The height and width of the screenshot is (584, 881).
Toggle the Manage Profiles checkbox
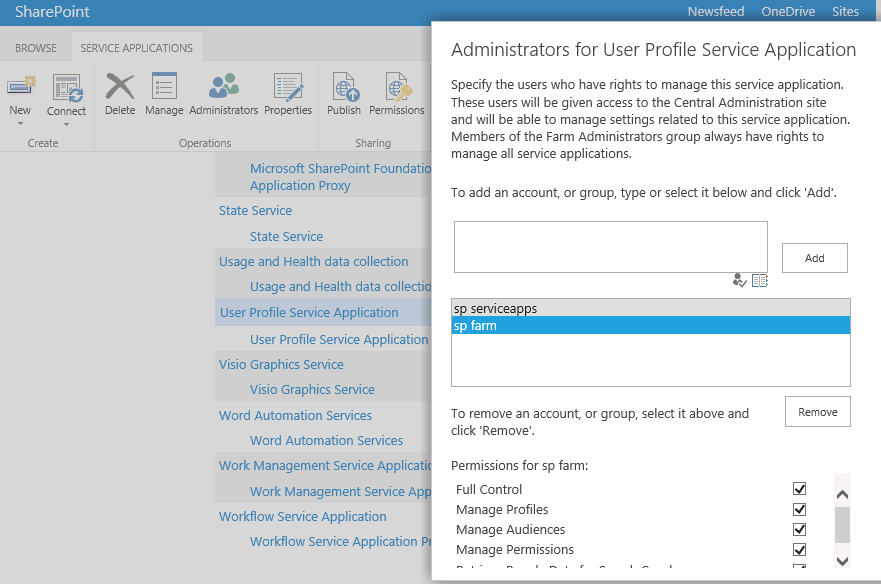coord(800,509)
